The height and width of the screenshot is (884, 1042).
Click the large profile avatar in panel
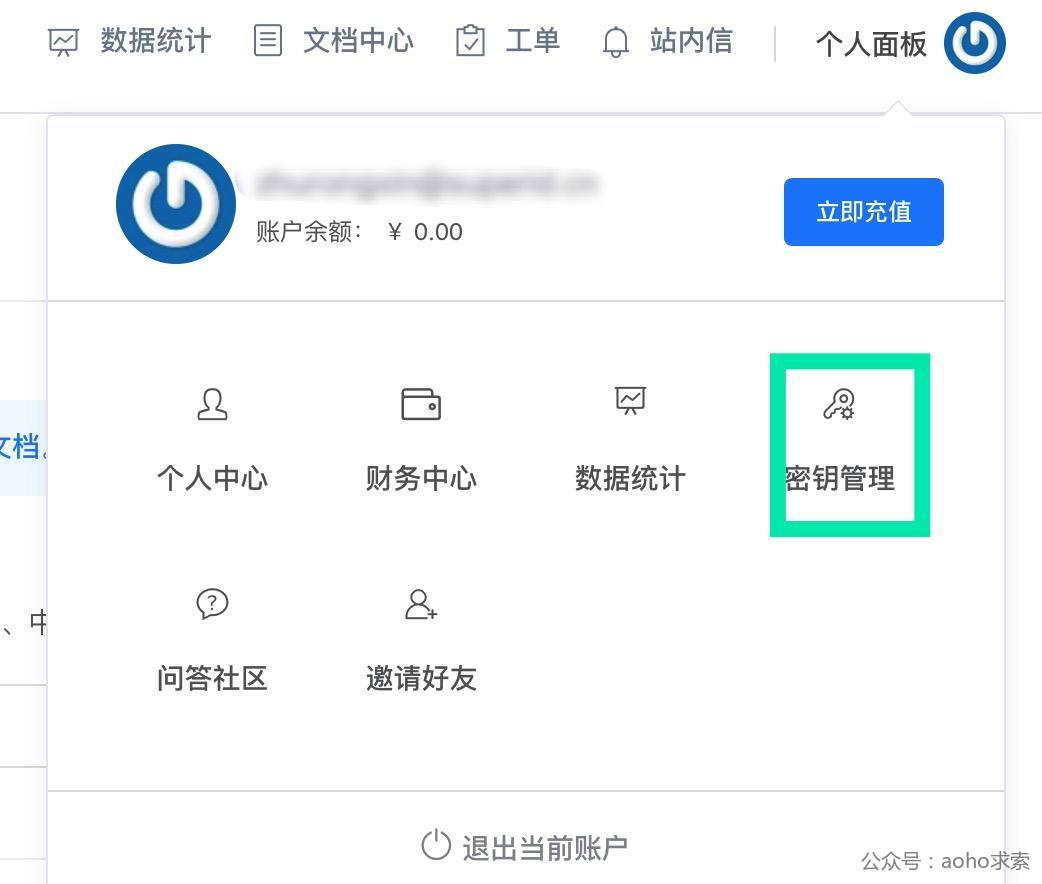click(175, 204)
